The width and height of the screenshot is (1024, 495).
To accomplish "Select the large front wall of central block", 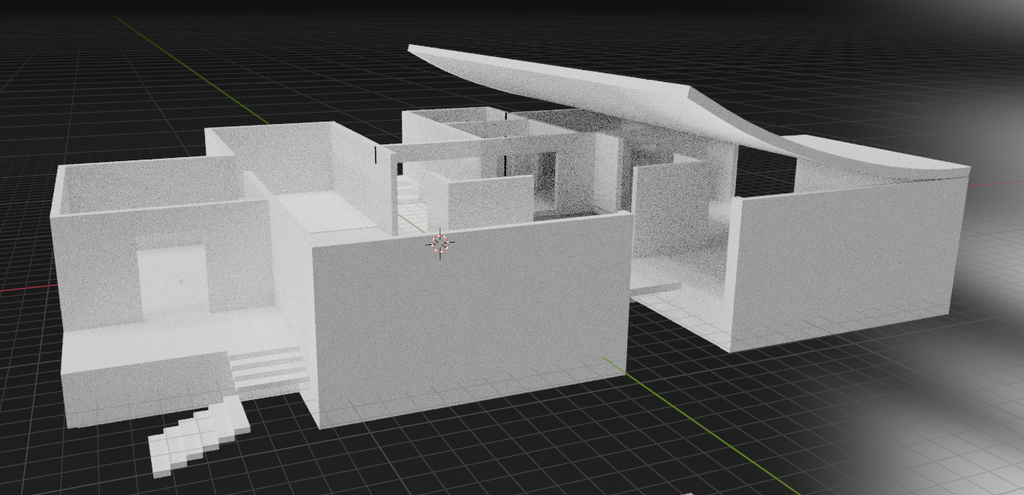I will (470, 320).
